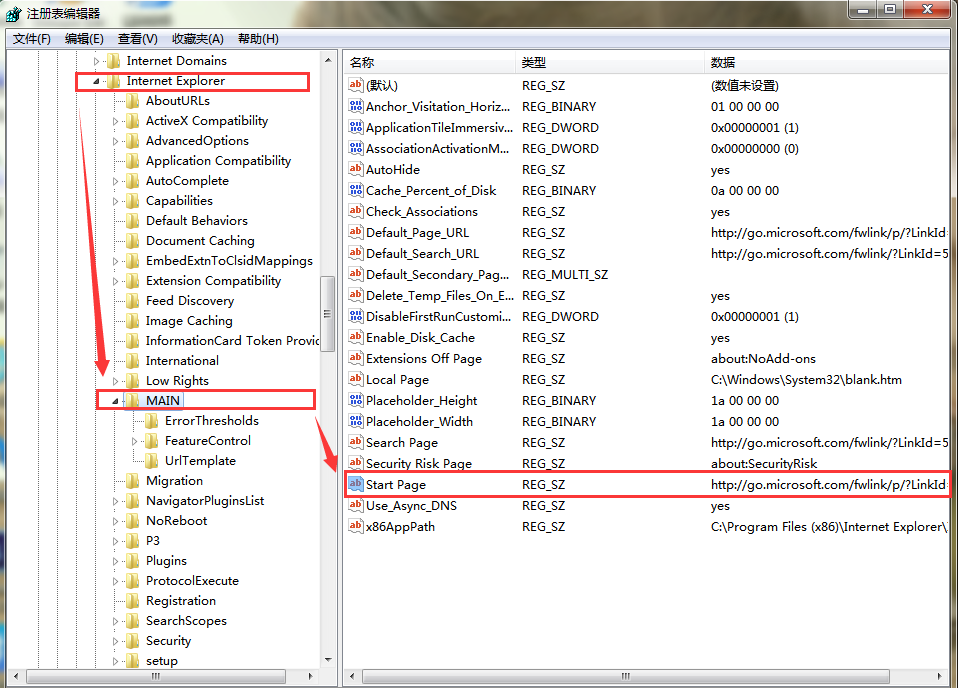The width and height of the screenshot is (958, 688).
Task: Click the Security key folder icon
Action: point(132,640)
